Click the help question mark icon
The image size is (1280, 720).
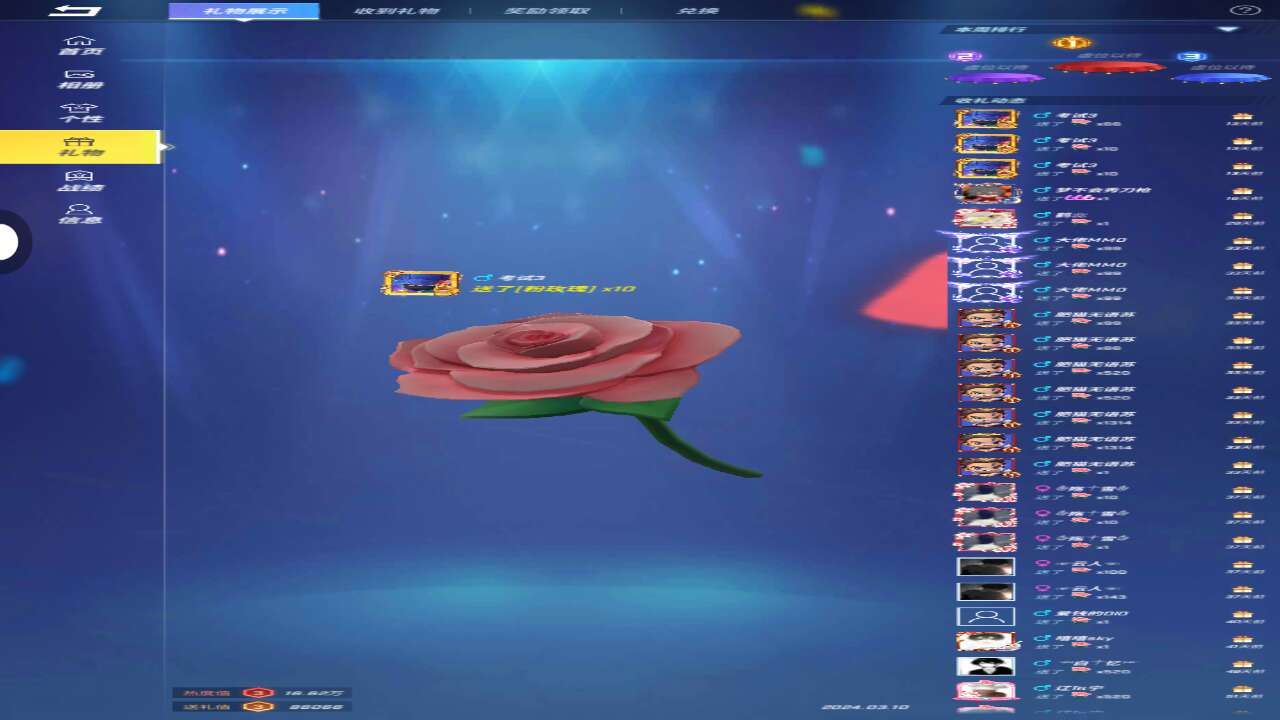[1243, 11]
